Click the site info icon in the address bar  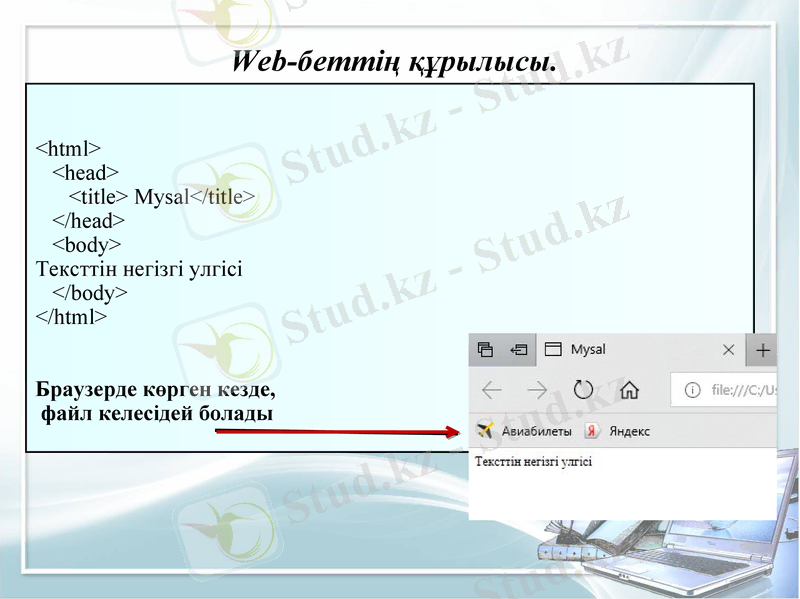pyautogui.click(x=691, y=390)
